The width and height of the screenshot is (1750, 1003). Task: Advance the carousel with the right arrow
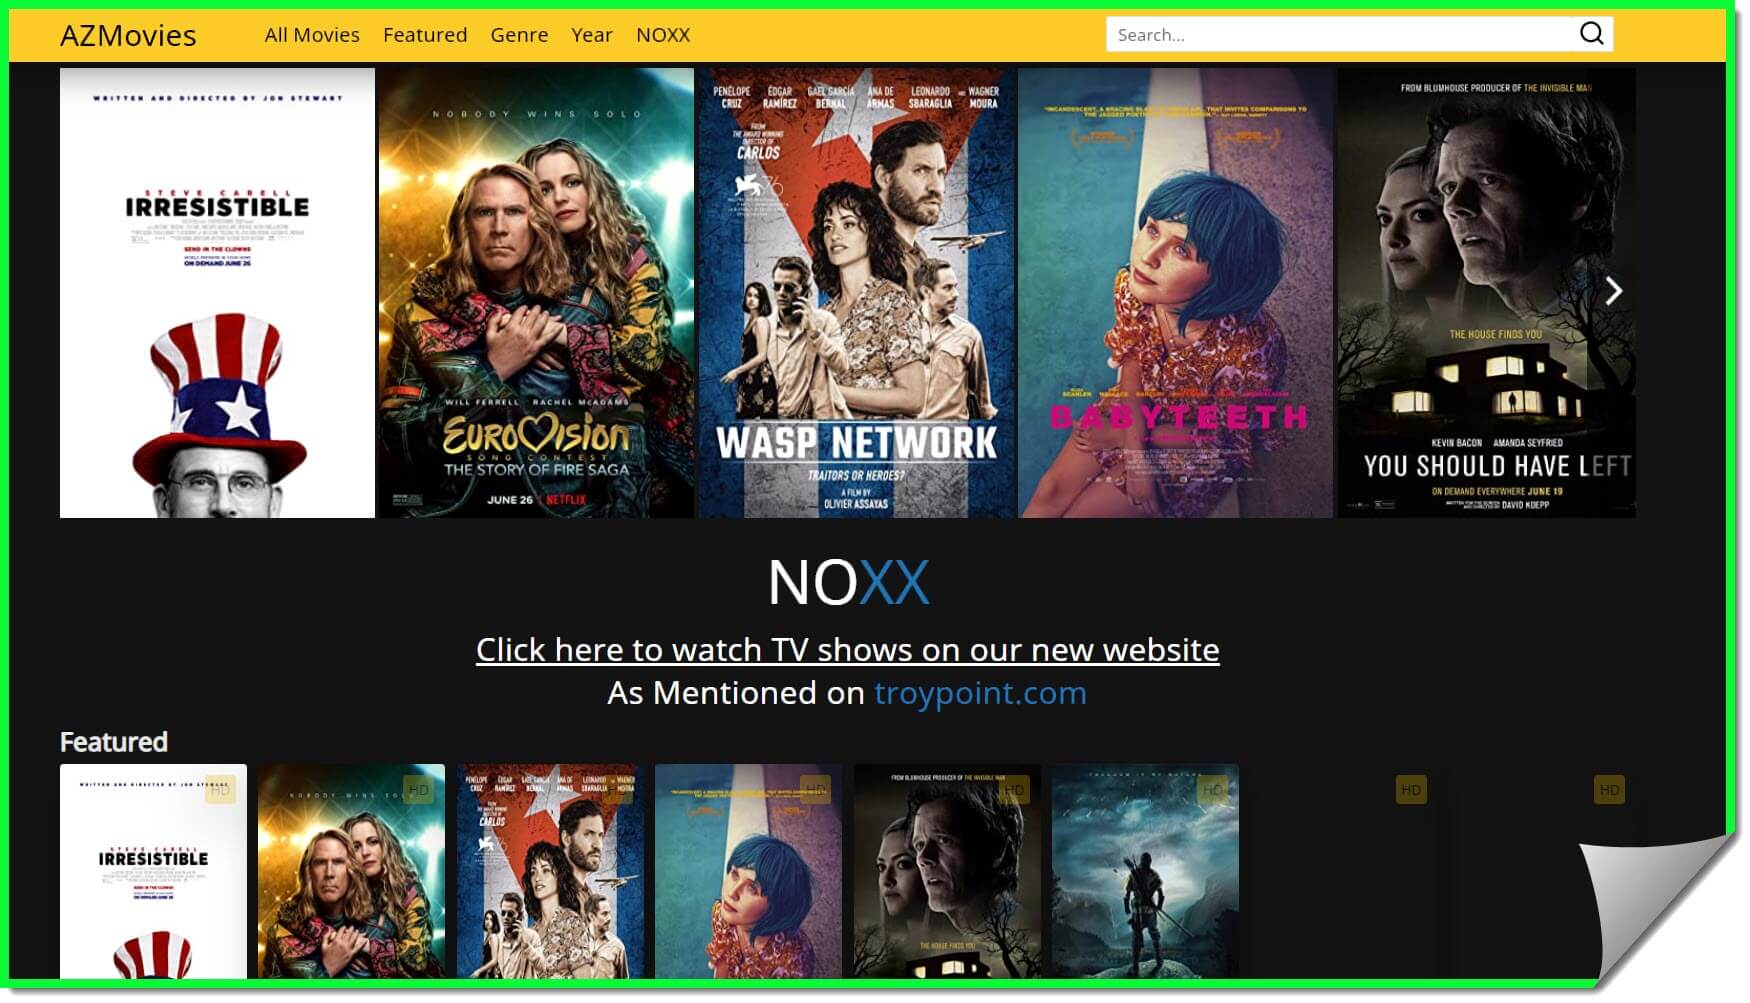pyautogui.click(x=1613, y=291)
